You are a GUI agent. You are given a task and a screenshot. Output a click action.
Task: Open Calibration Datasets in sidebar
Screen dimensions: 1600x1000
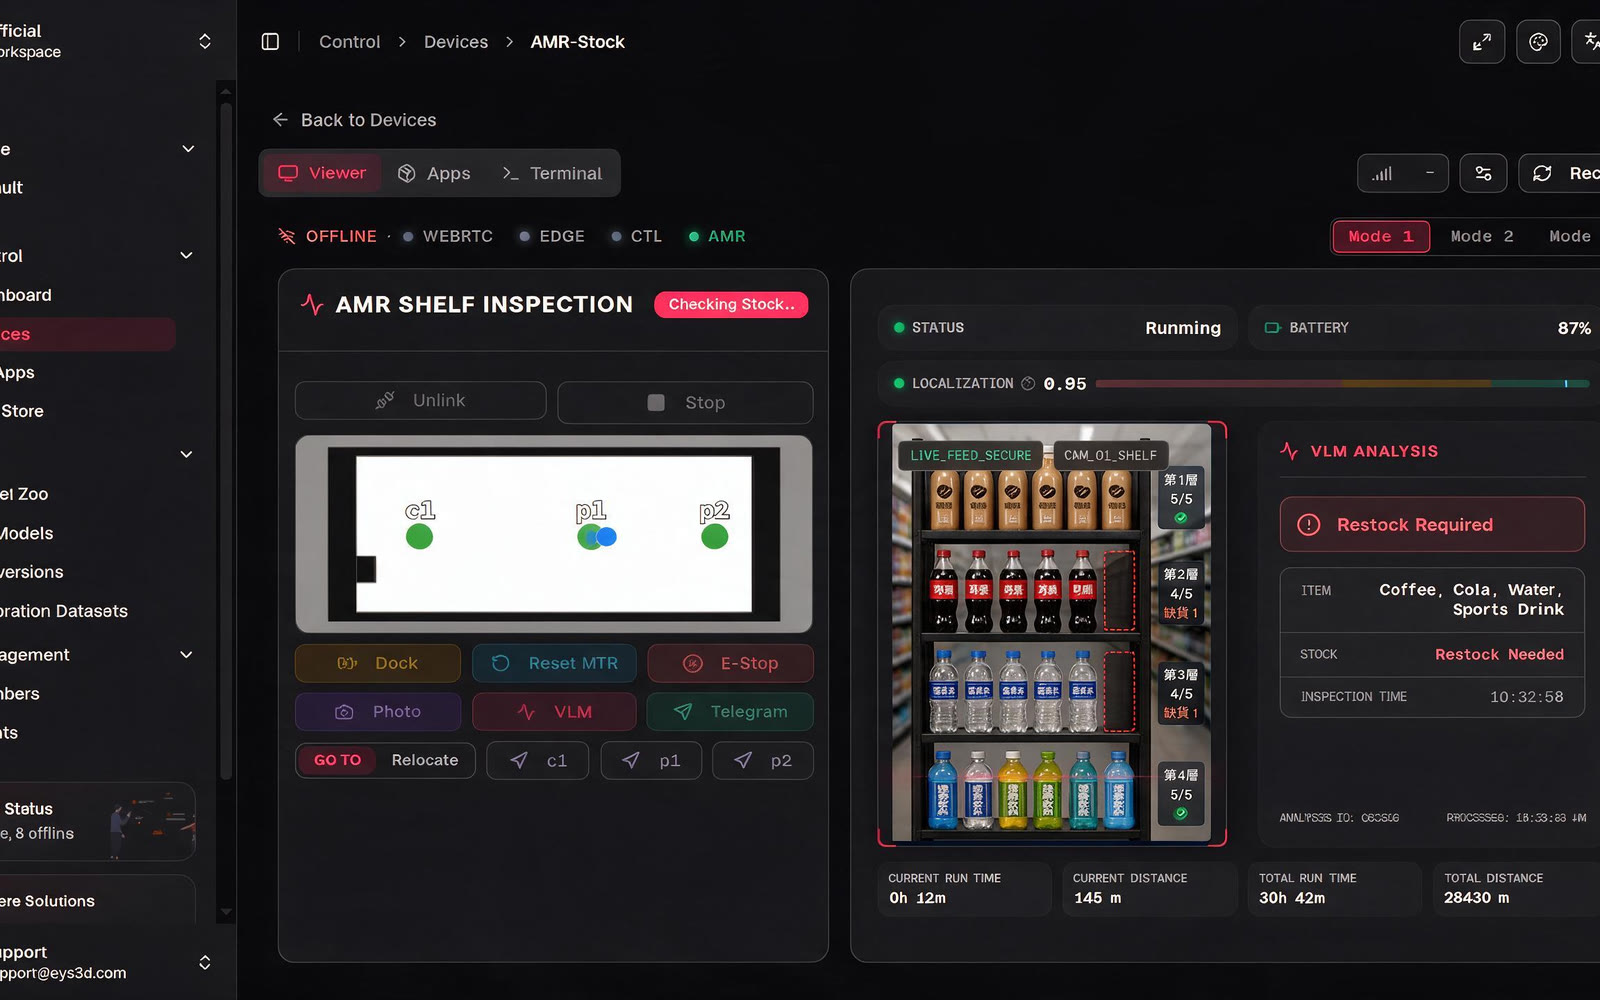coord(64,611)
